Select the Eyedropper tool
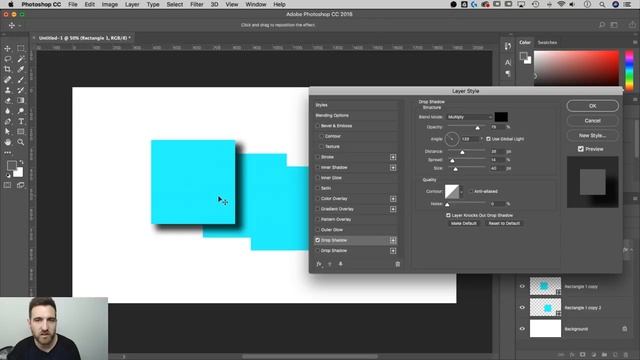 pyautogui.click(x=20, y=69)
